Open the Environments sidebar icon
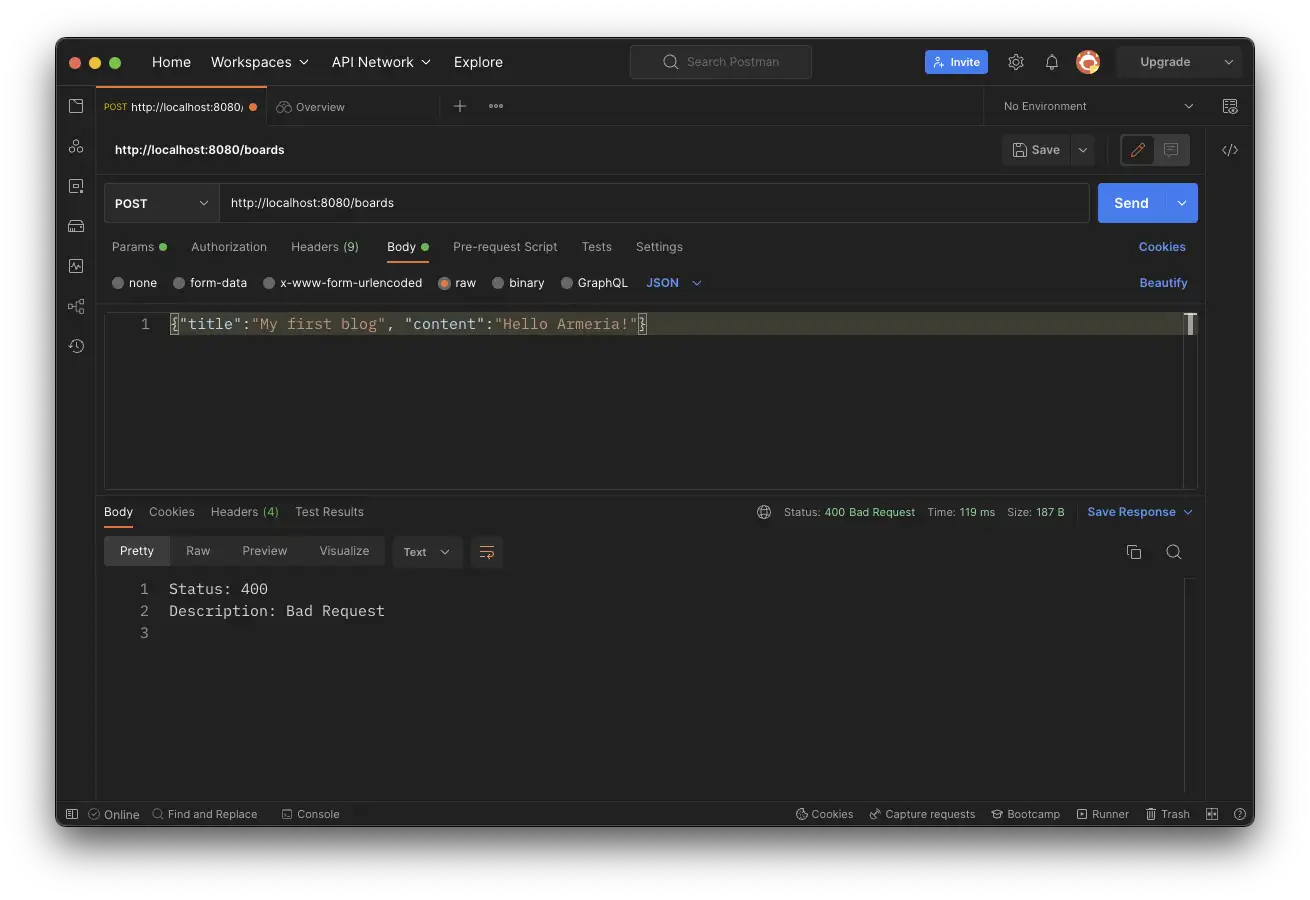This screenshot has width=1310, height=900. tap(76, 186)
